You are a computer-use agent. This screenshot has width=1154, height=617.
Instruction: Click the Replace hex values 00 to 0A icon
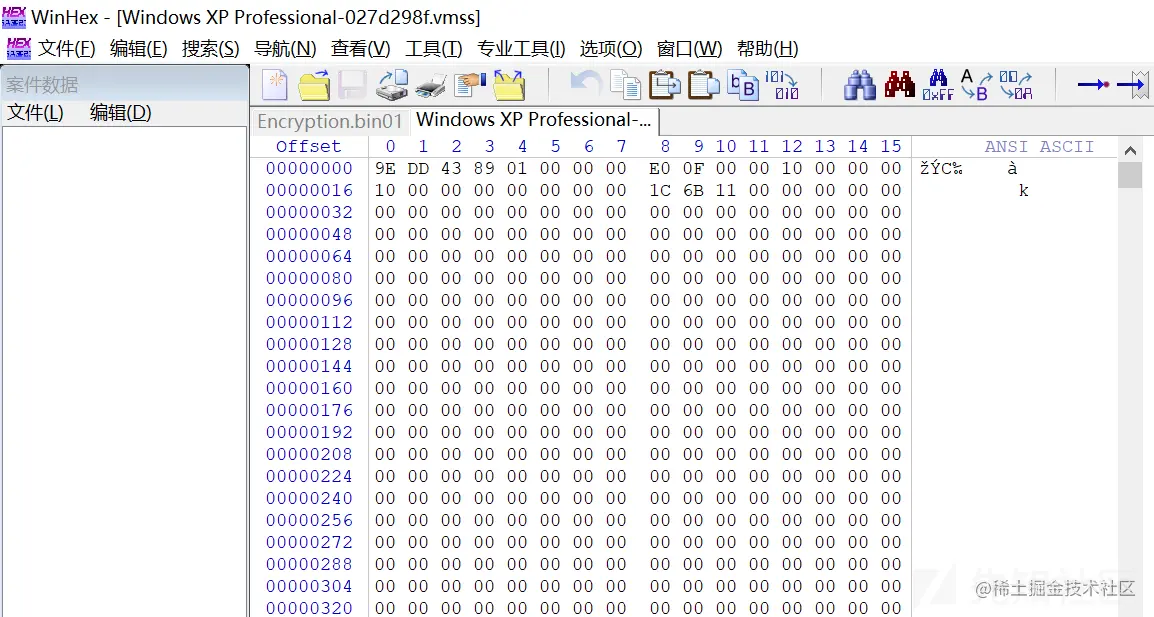click(1016, 85)
